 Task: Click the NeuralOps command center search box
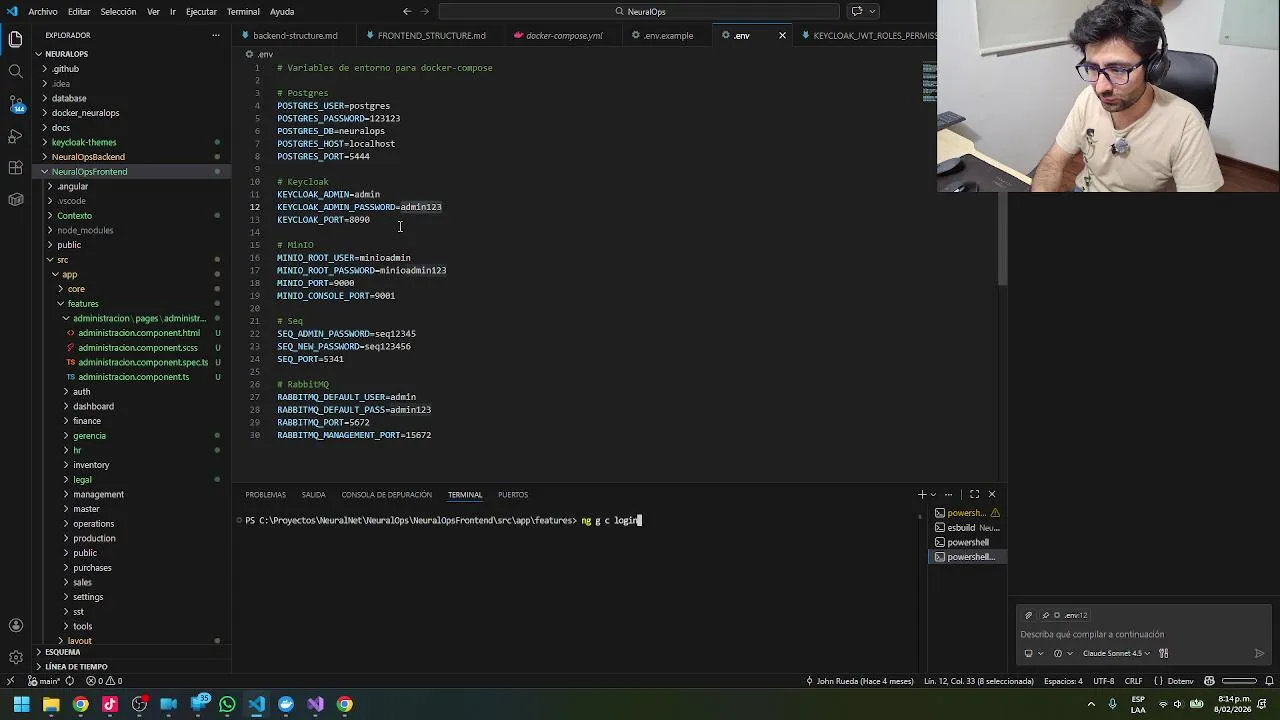pyautogui.click(x=639, y=11)
